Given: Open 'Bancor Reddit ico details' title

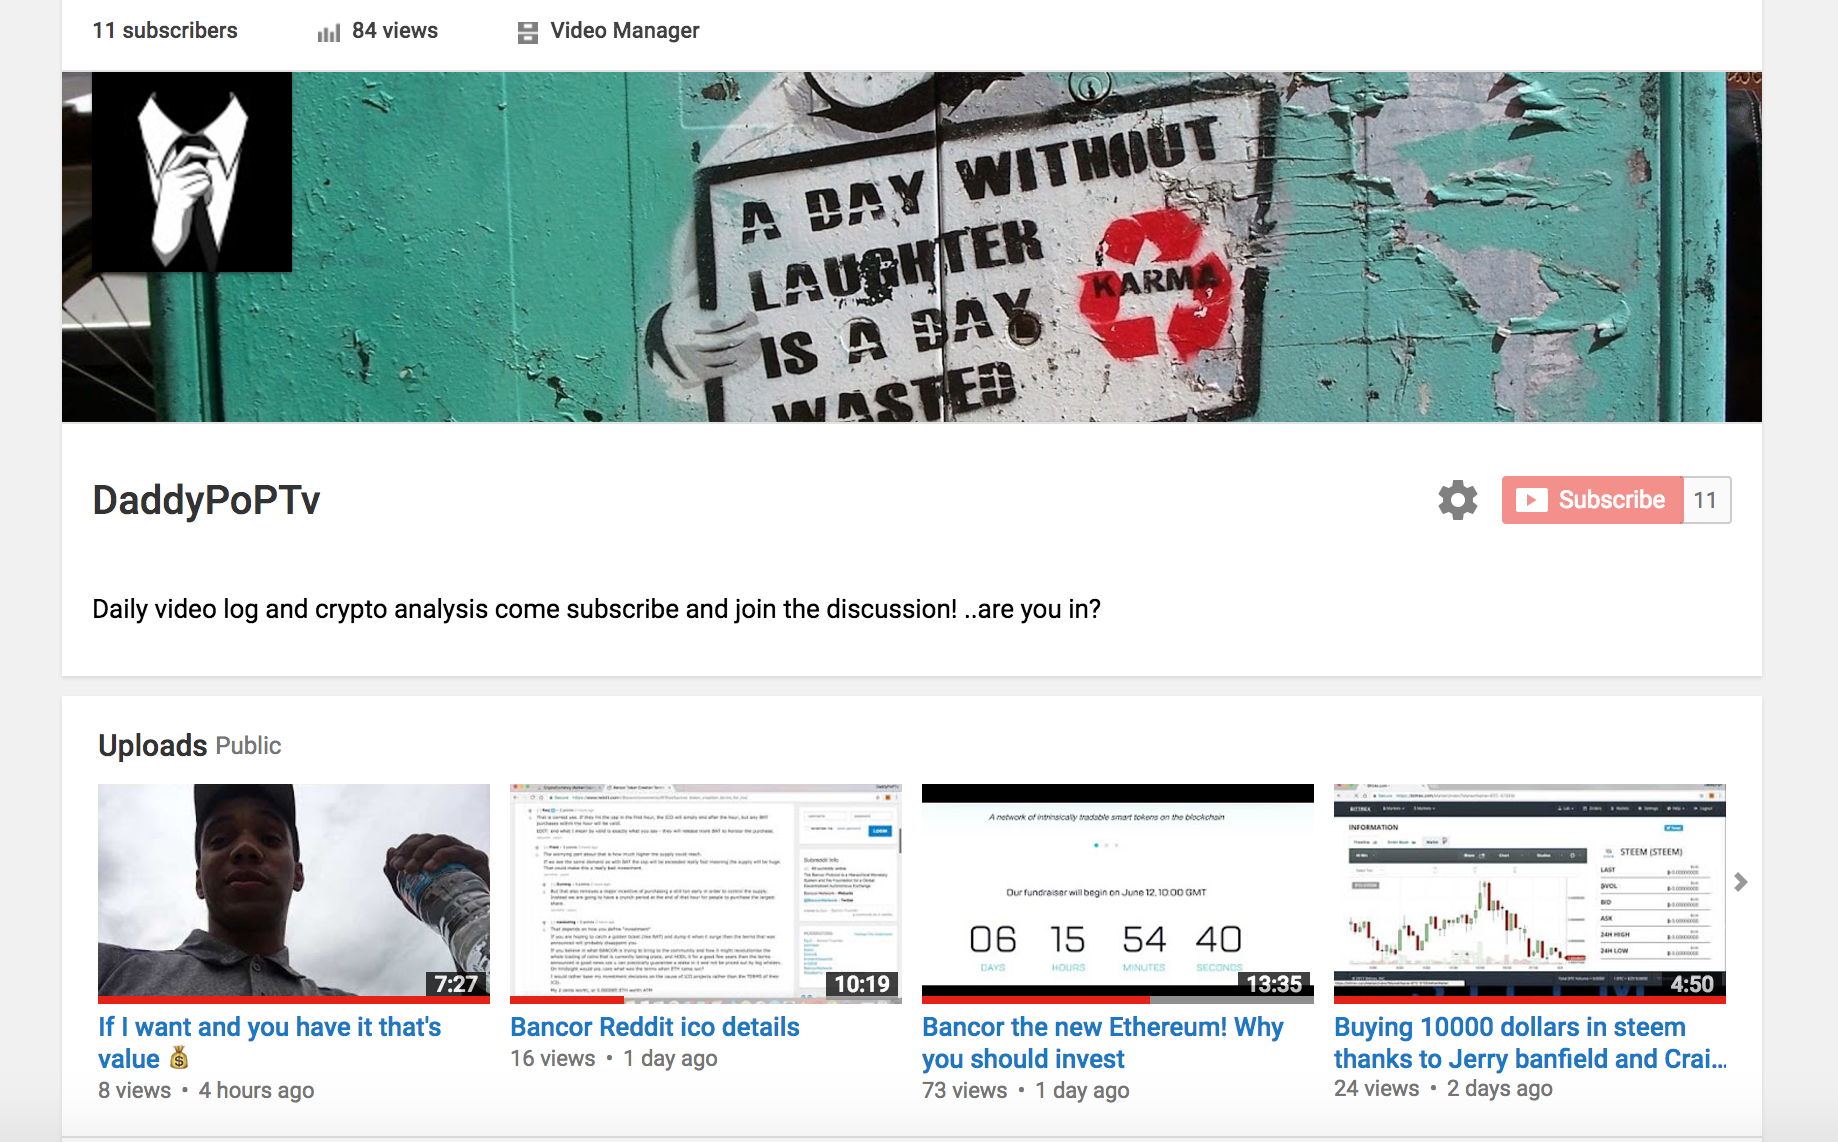Looking at the screenshot, I should click(x=655, y=1027).
